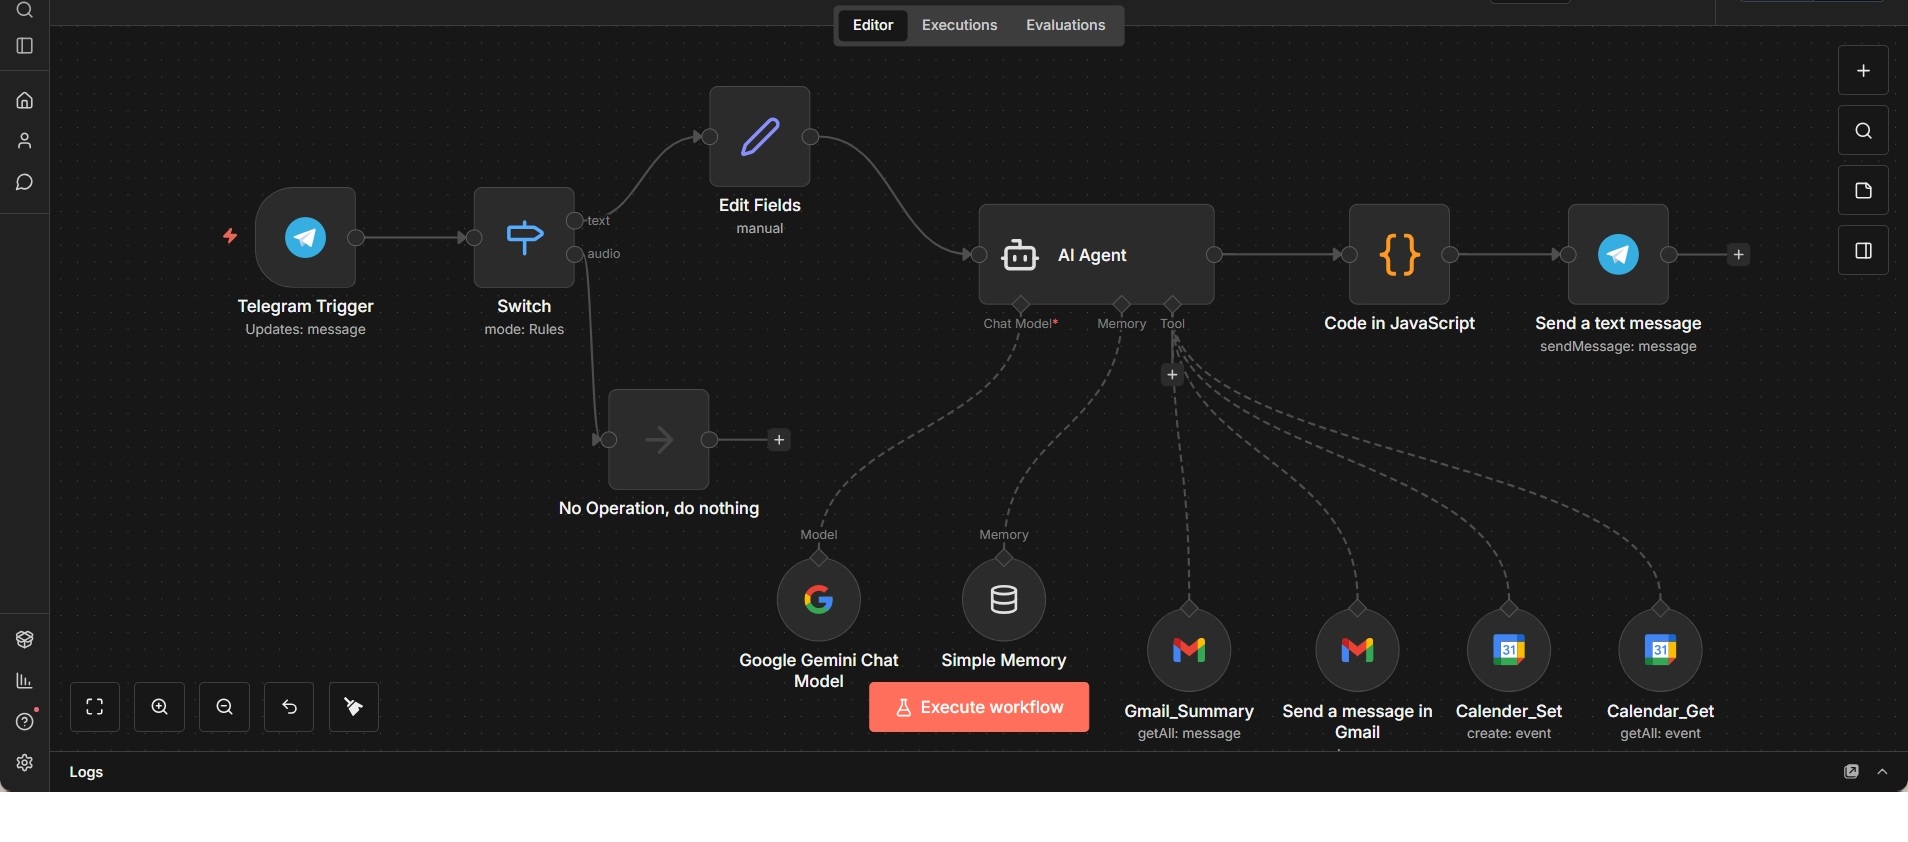Zoom in on the canvas
Viewport: 1908px width, 842px height.
pyautogui.click(x=160, y=708)
